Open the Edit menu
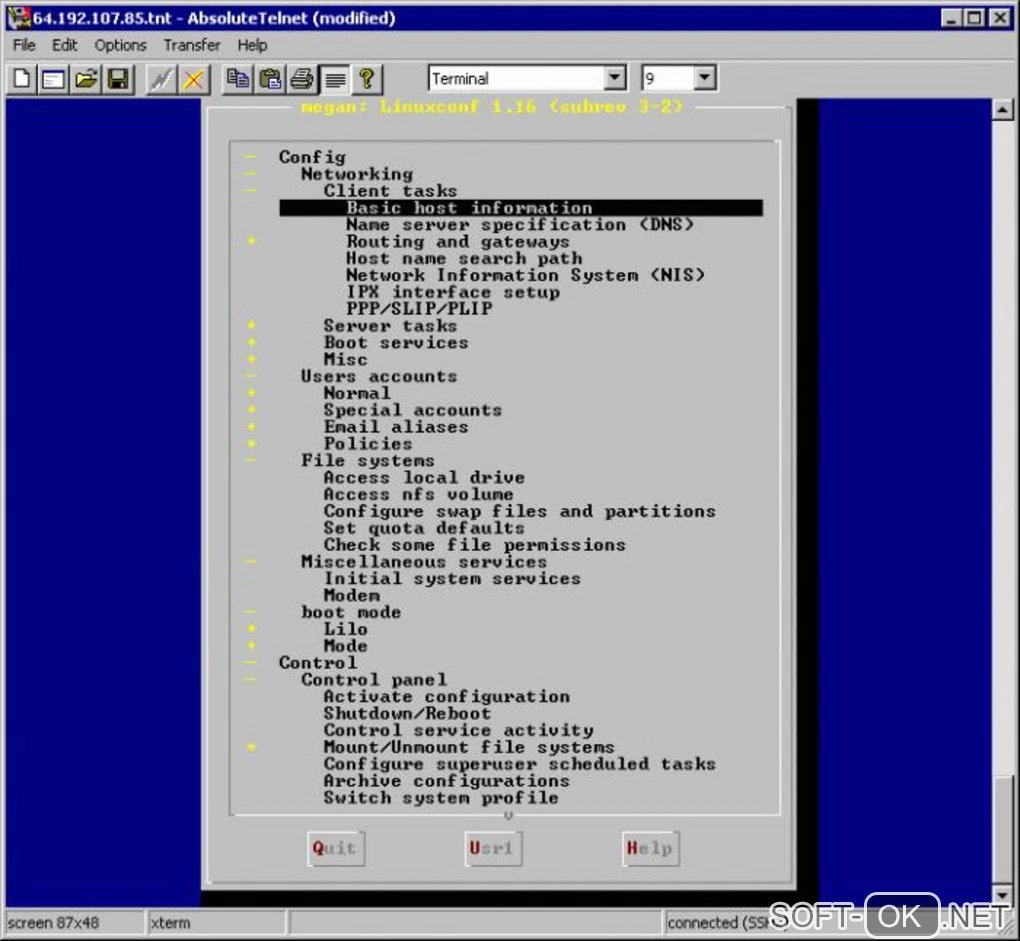The width and height of the screenshot is (1020, 941). [64, 45]
